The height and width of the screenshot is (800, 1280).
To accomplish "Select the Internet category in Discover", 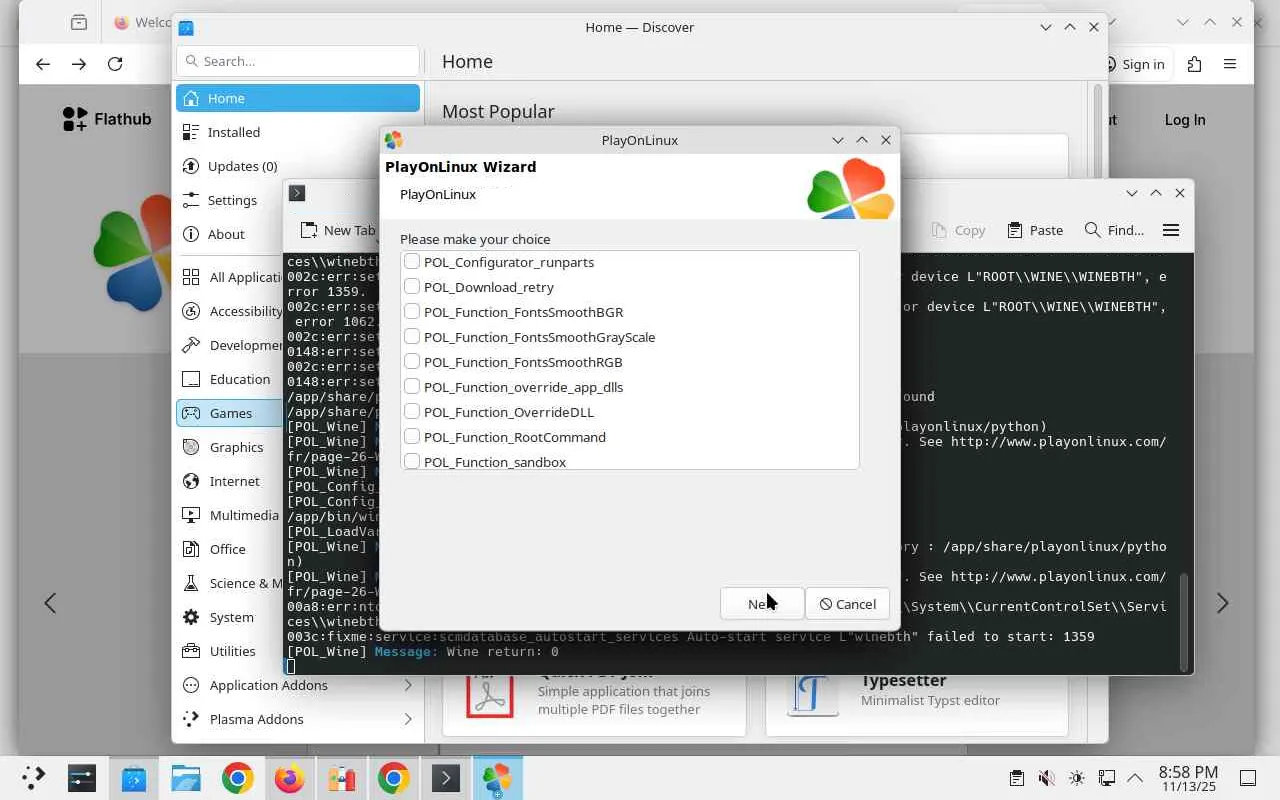I will (230, 481).
